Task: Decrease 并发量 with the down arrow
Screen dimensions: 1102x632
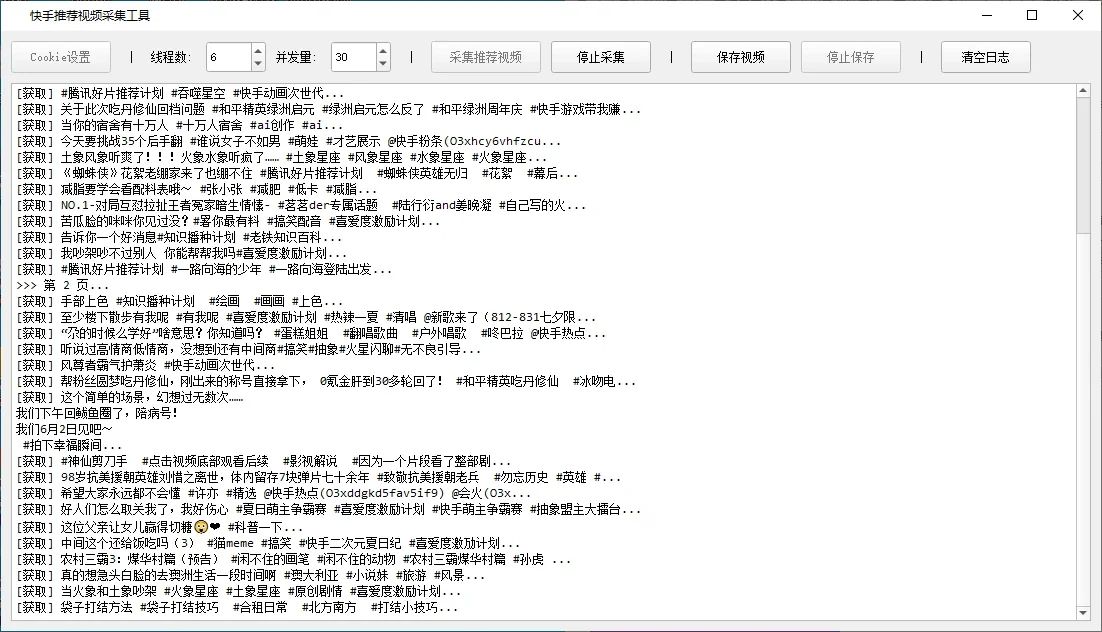Action: pos(383,63)
